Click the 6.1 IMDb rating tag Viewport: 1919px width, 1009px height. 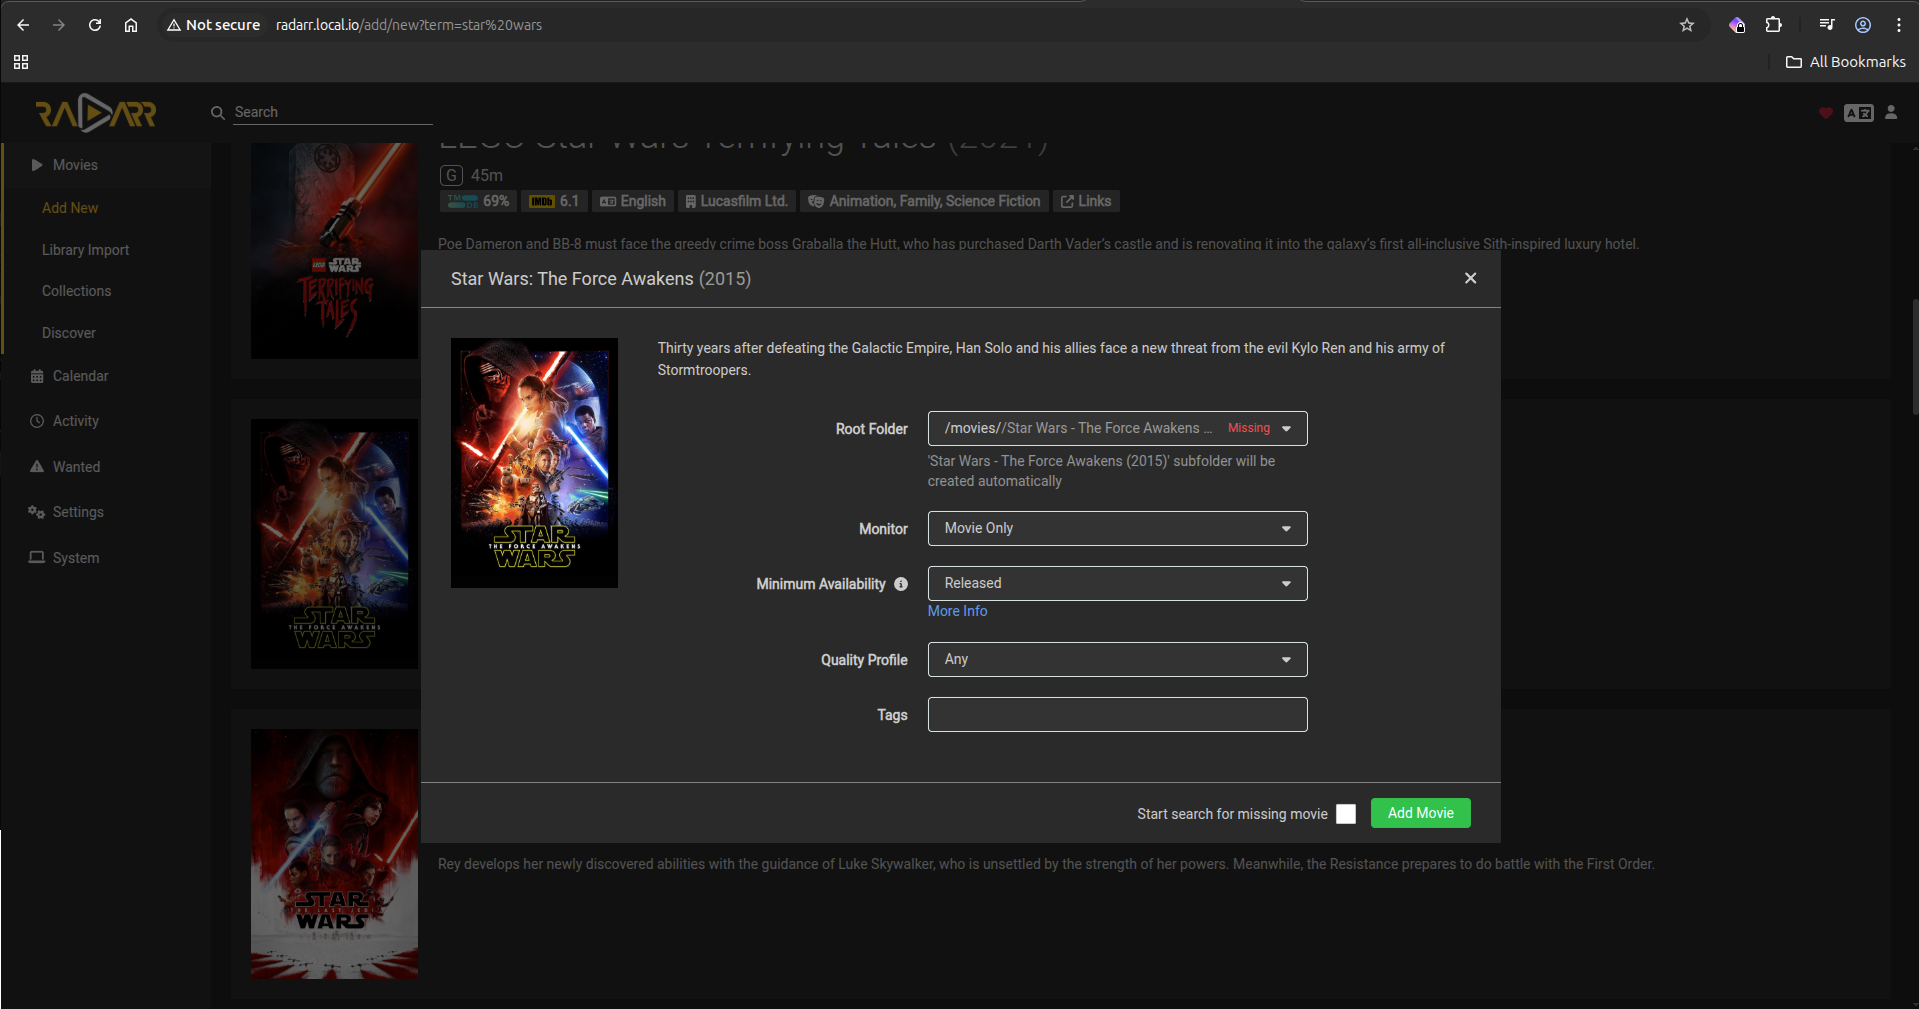553,201
